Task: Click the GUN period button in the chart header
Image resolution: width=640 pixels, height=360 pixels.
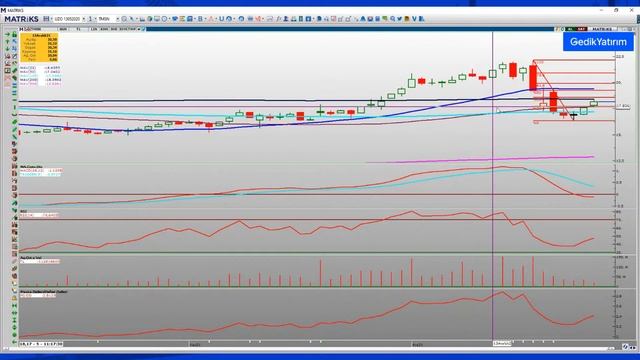Action: coord(63,29)
